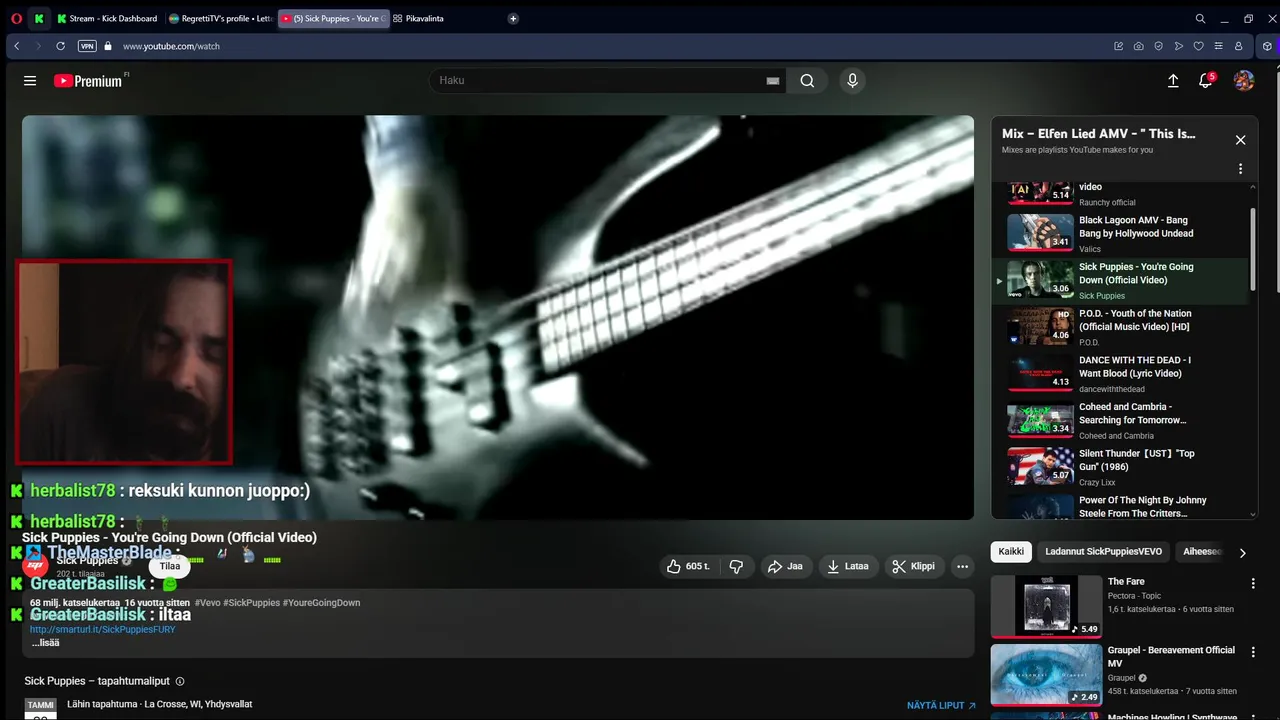This screenshot has height=720, width=1280.
Task: Search by voice with microphone
Action: point(852,81)
